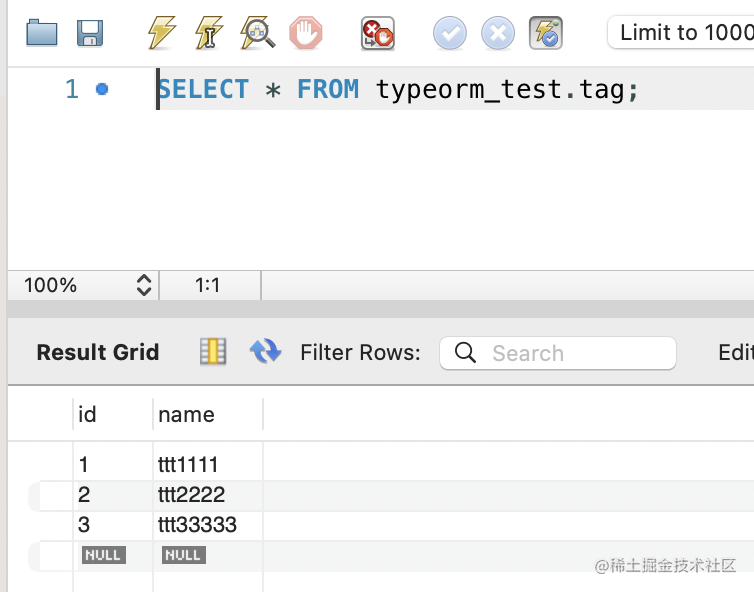Run Explain plan magnifier lightning icon

tap(258, 34)
